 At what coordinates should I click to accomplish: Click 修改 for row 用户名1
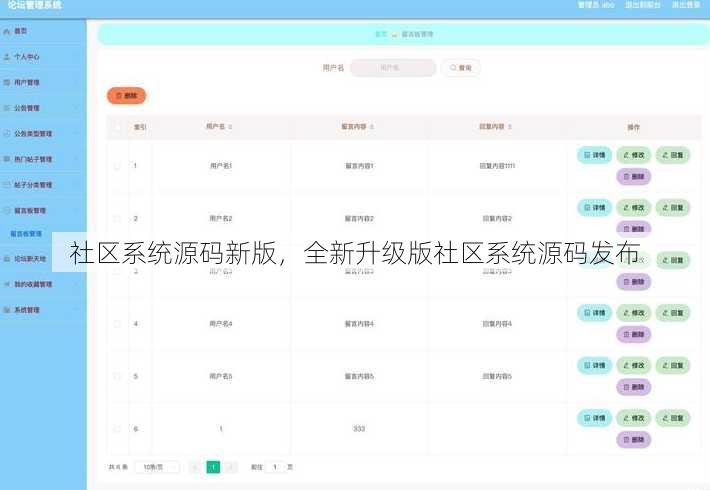[x=633, y=155]
